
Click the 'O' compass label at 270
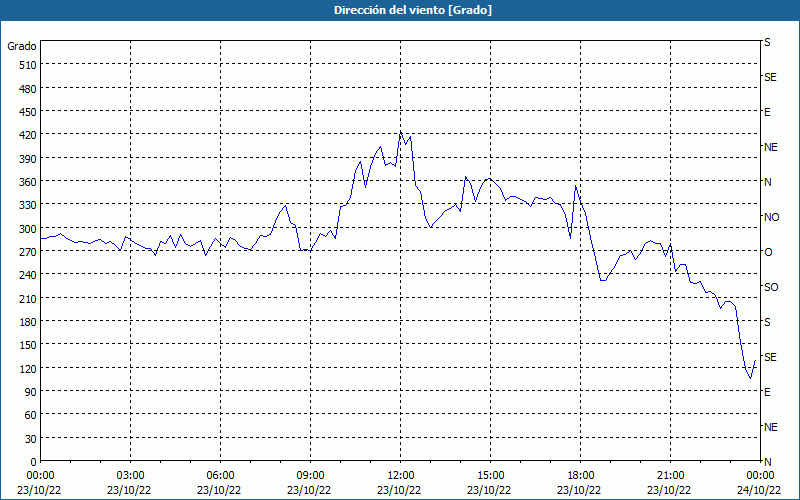(x=768, y=252)
